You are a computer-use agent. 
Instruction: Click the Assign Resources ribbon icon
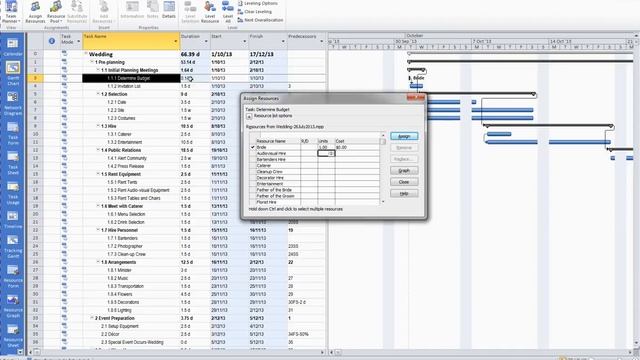click(35, 12)
